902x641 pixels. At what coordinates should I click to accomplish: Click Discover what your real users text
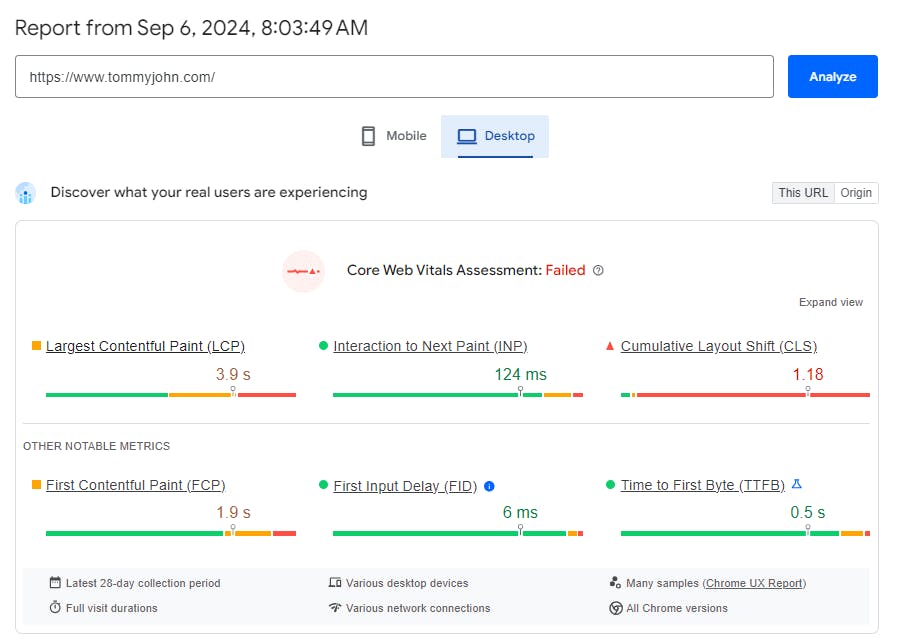pyautogui.click(x=209, y=192)
